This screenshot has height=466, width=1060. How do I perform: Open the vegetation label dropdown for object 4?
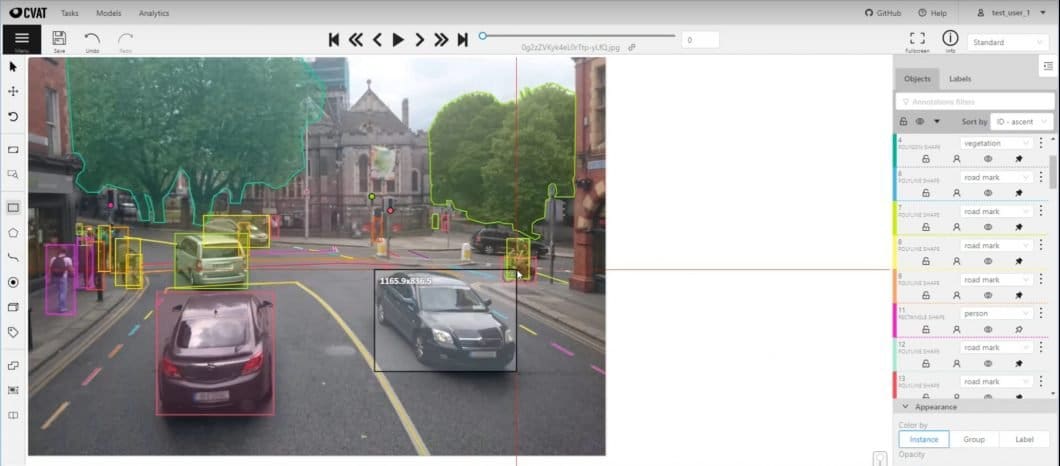(996, 143)
